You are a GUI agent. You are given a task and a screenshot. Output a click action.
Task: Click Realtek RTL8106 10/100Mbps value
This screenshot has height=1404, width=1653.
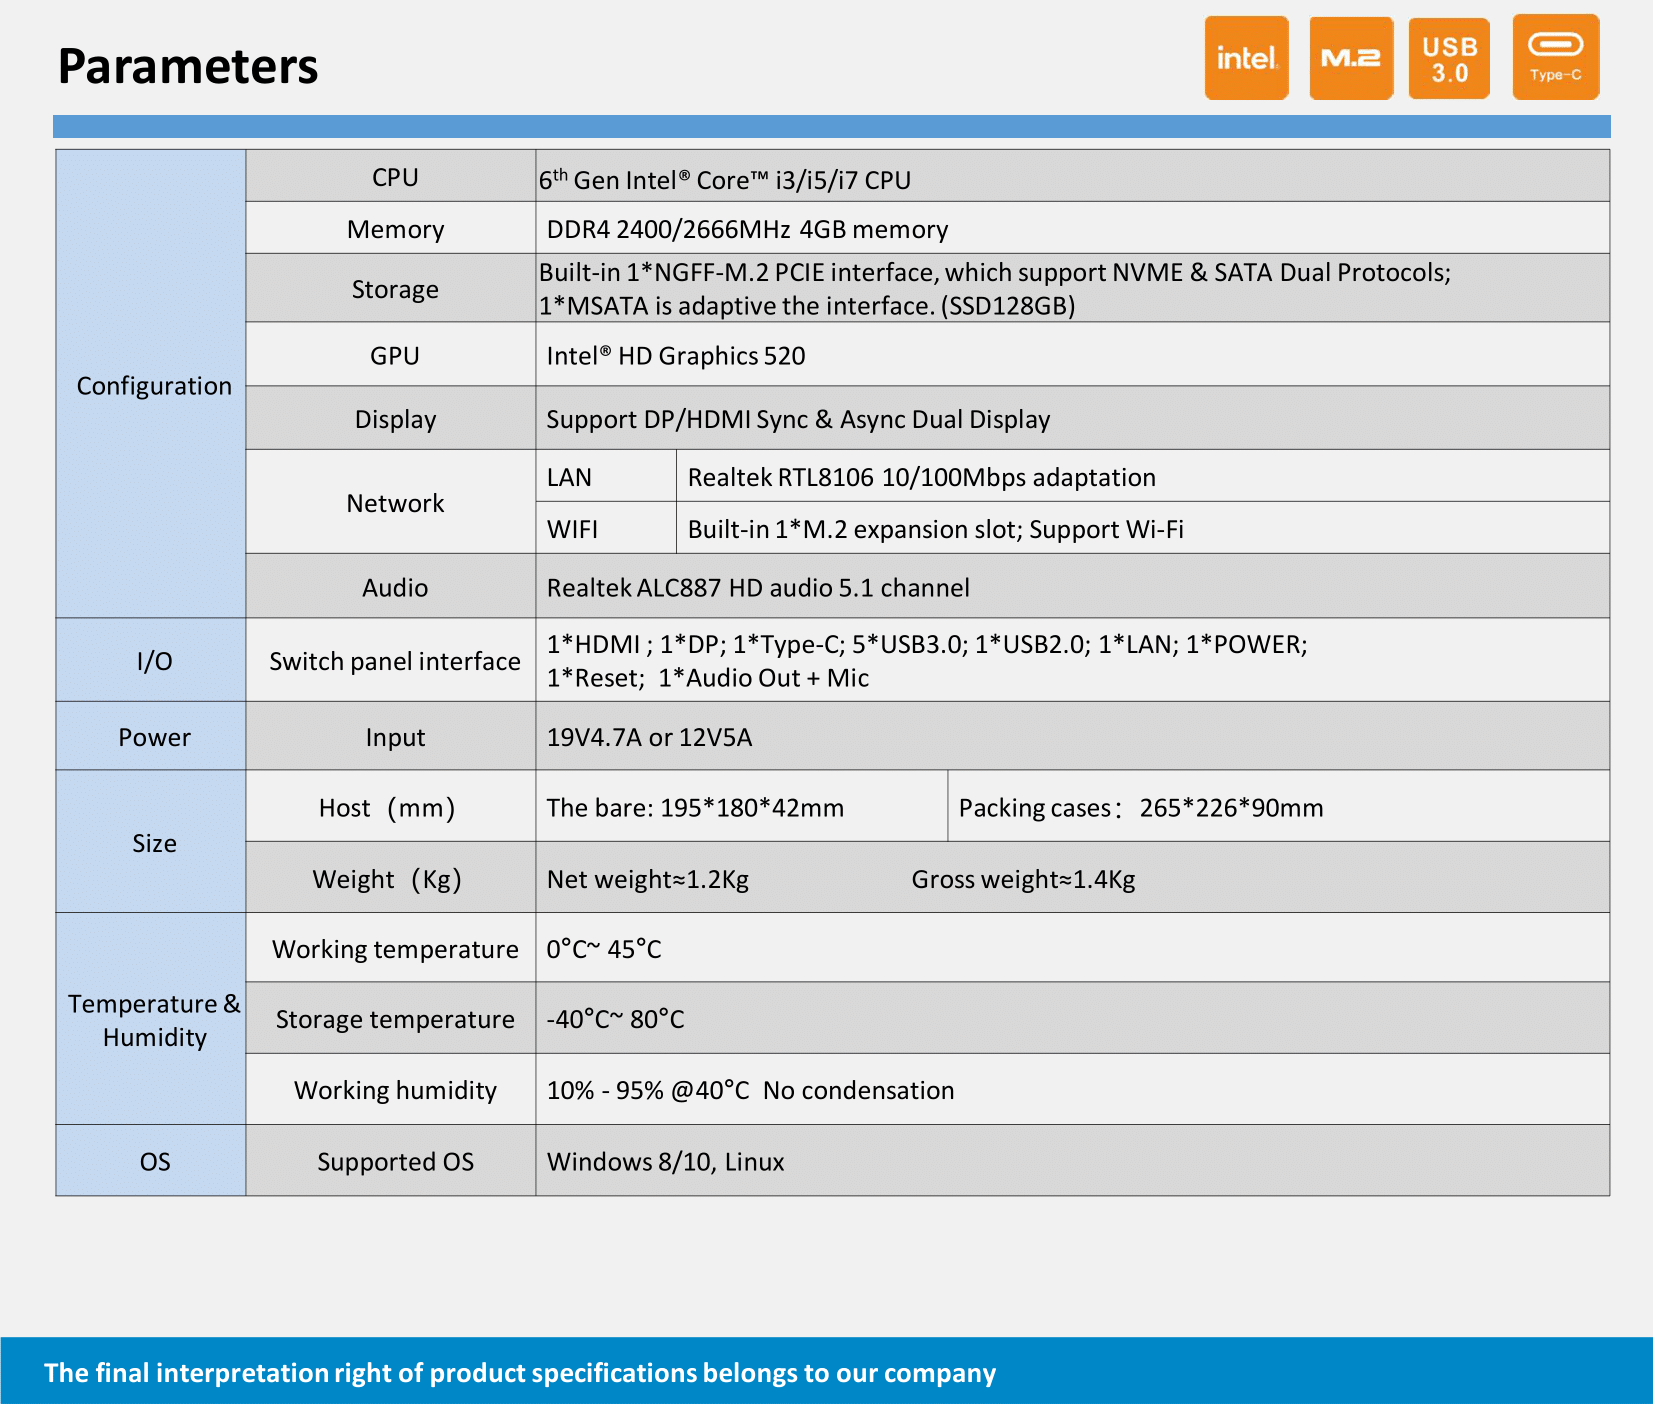coord(922,477)
